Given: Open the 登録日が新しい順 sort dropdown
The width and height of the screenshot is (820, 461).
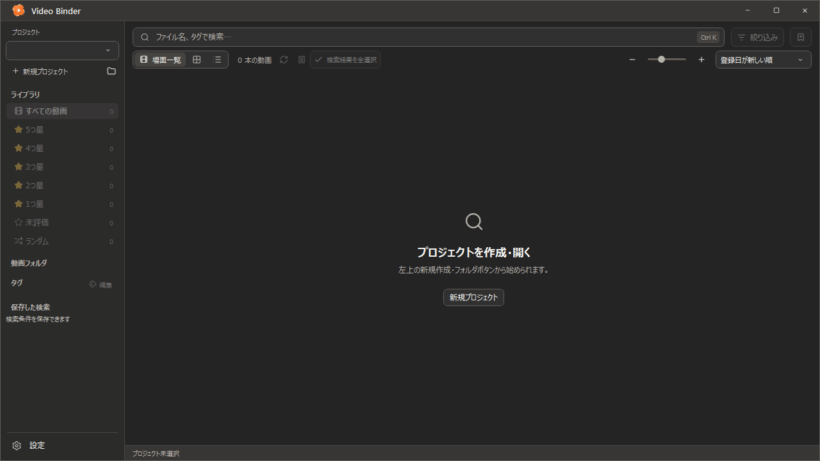Looking at the screenshot, I should tap(763, 60).
